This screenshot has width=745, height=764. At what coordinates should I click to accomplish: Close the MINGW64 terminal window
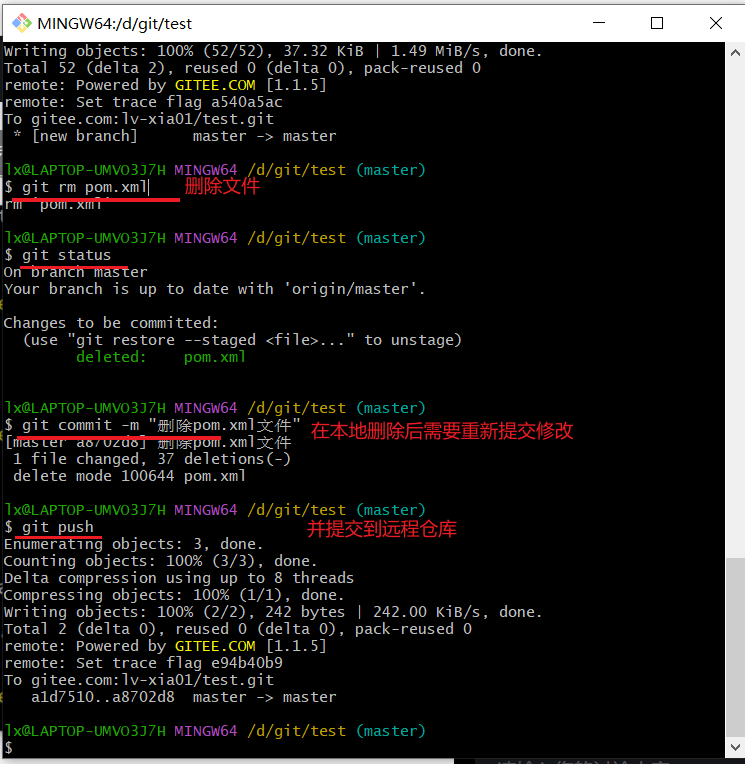(716, 23)
